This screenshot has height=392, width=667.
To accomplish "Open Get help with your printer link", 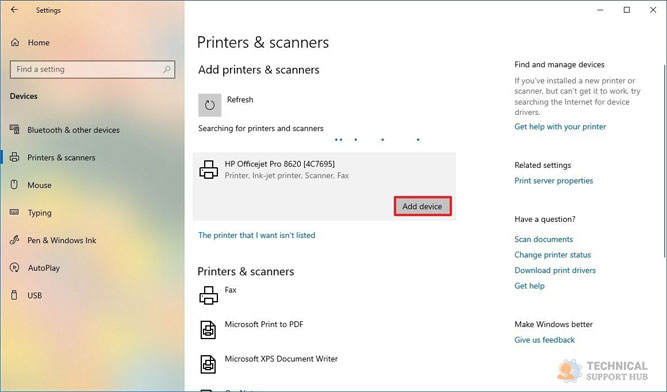I will [x=560, y=126].
